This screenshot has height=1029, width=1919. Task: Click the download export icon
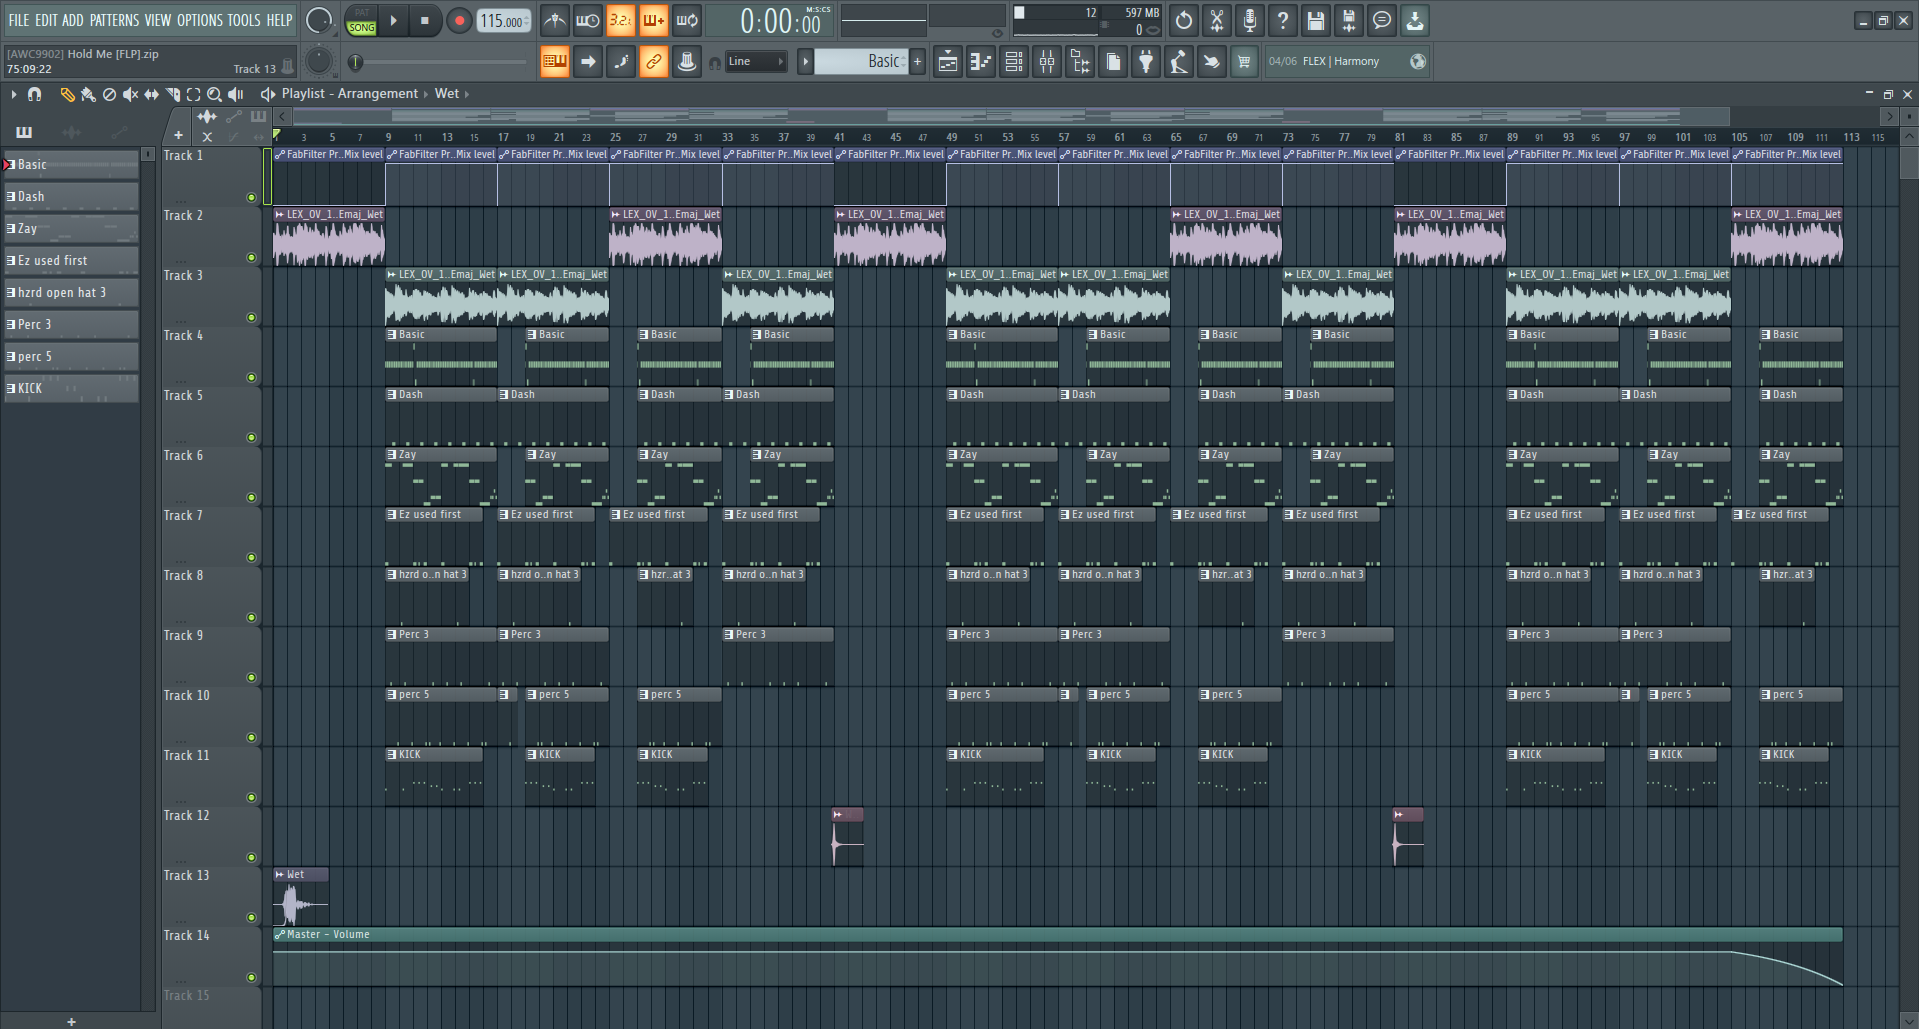(1414, 20)
